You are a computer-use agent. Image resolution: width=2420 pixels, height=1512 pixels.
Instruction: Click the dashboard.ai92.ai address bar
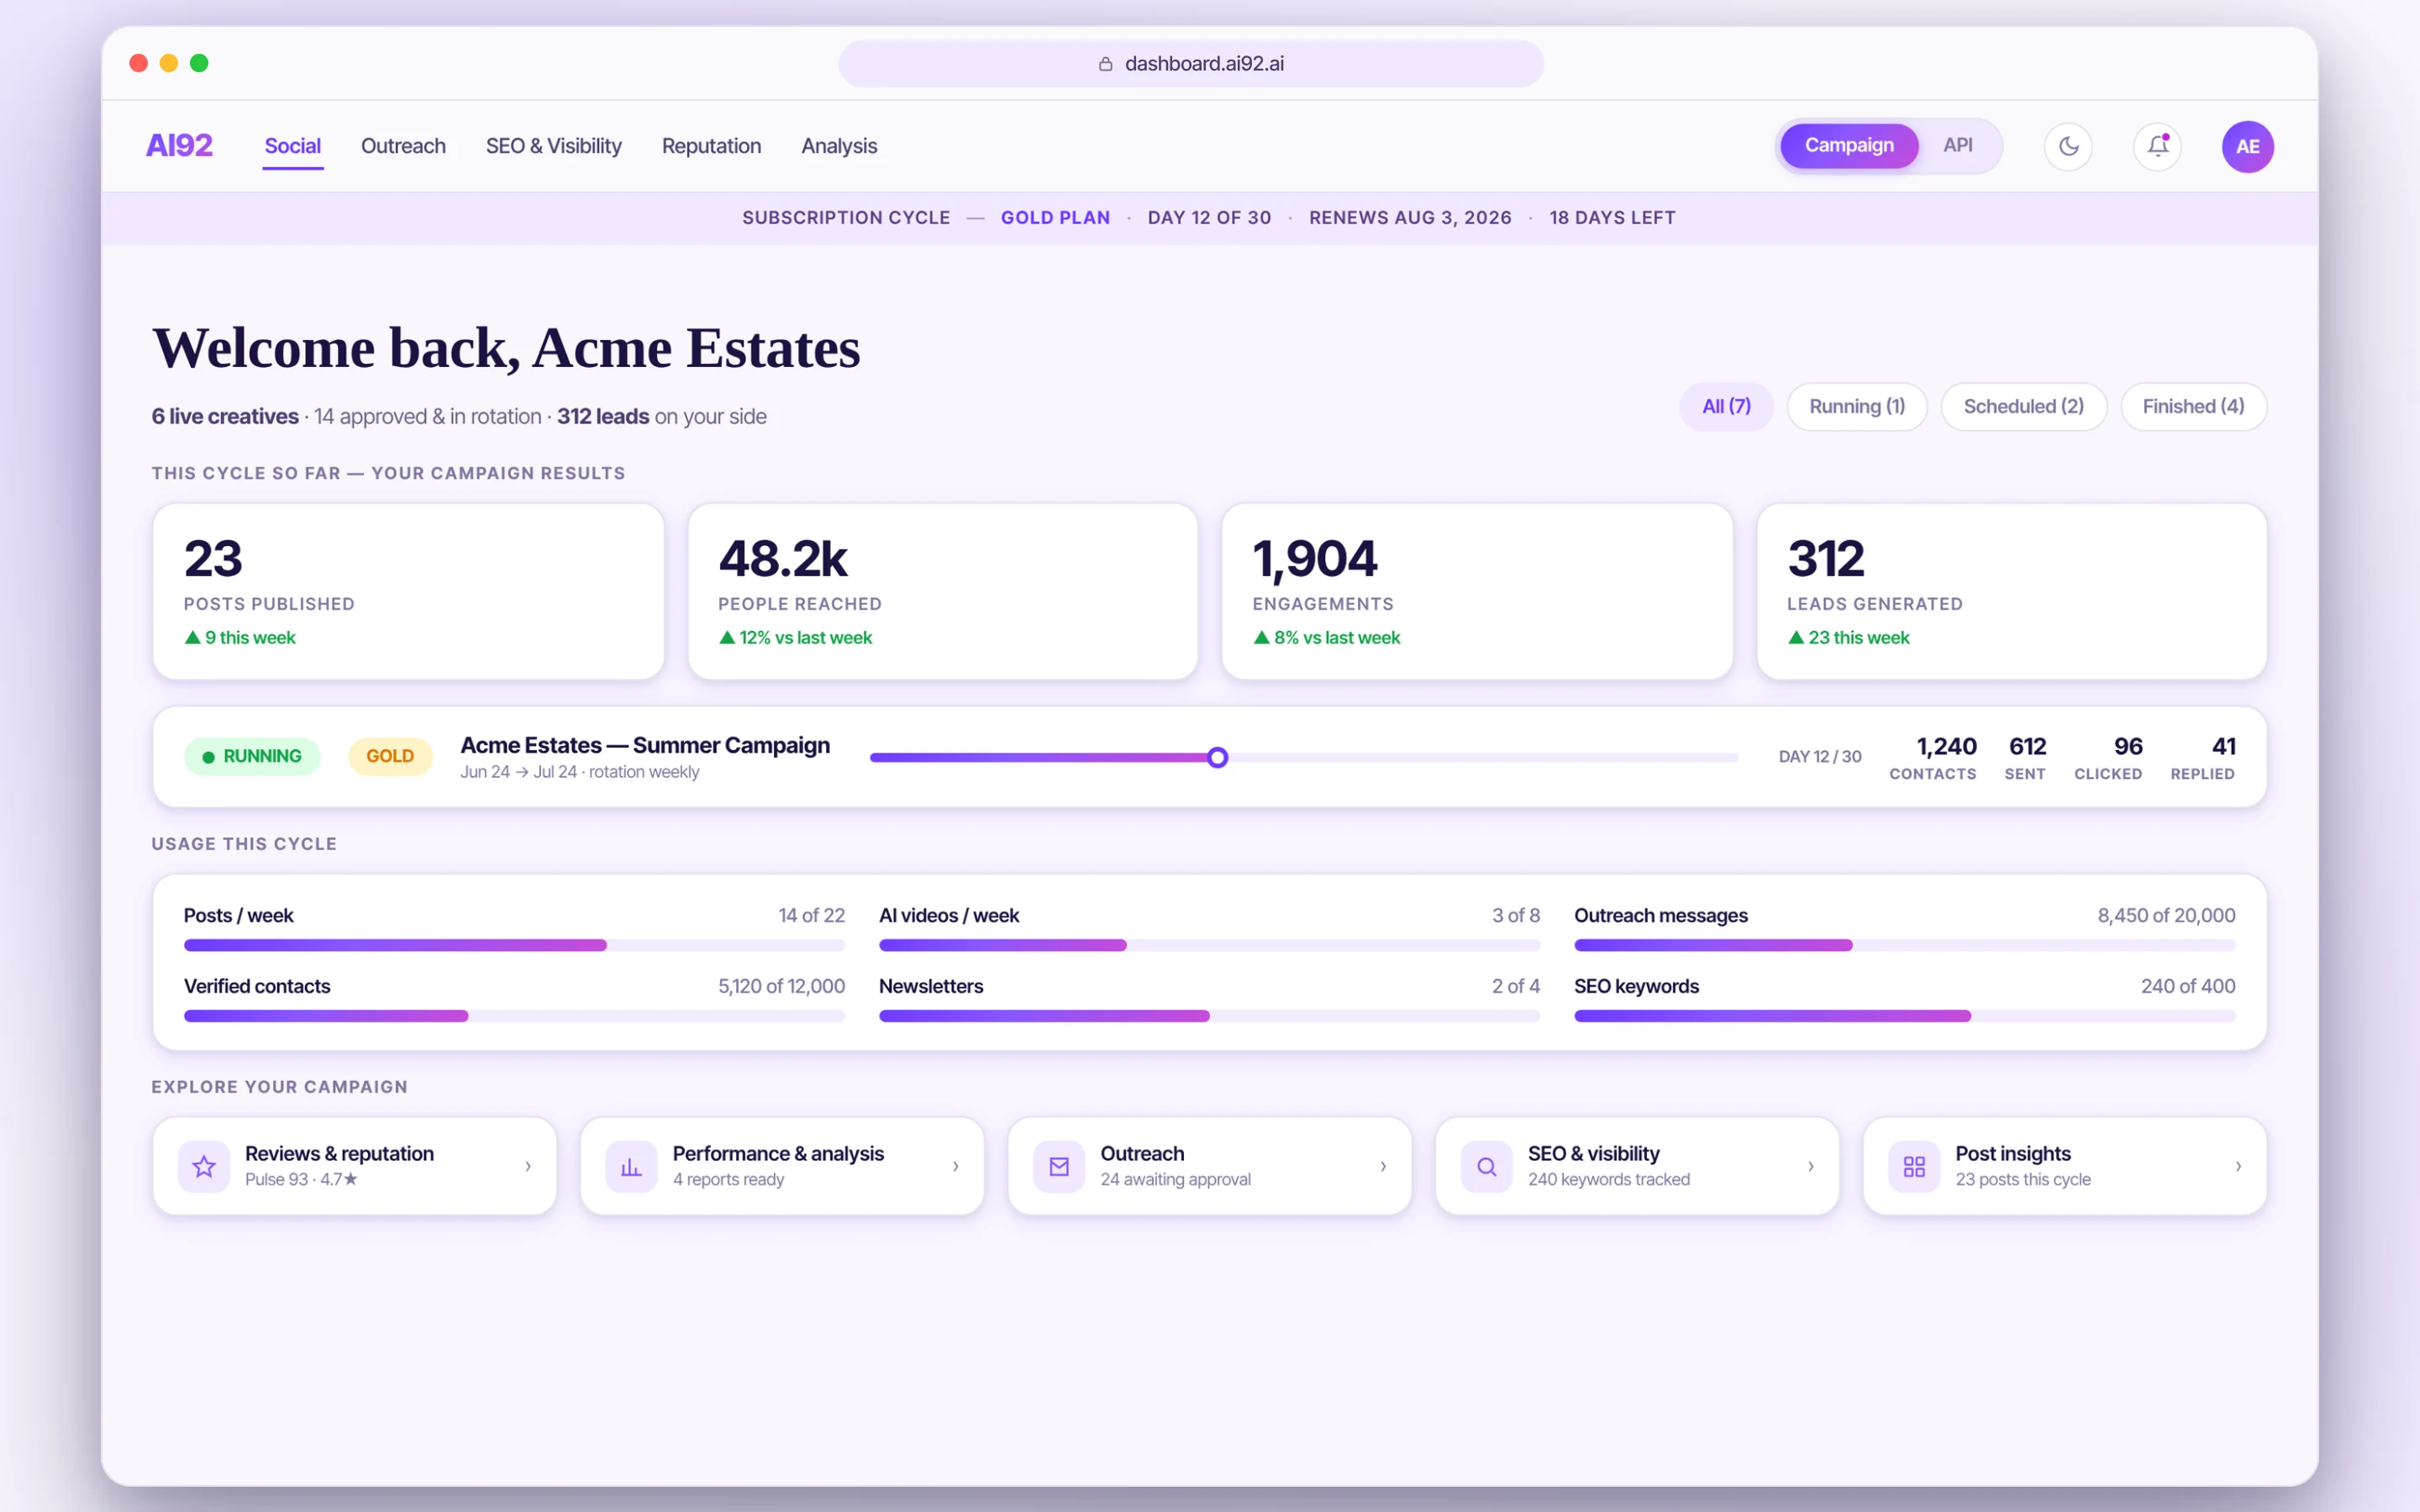point(1191,64)
